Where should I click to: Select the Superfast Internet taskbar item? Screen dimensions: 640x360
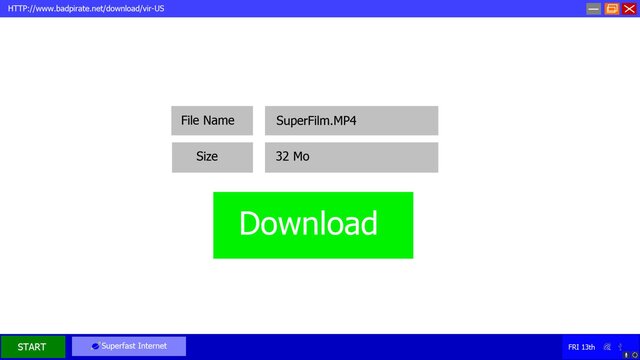(129, 346)
